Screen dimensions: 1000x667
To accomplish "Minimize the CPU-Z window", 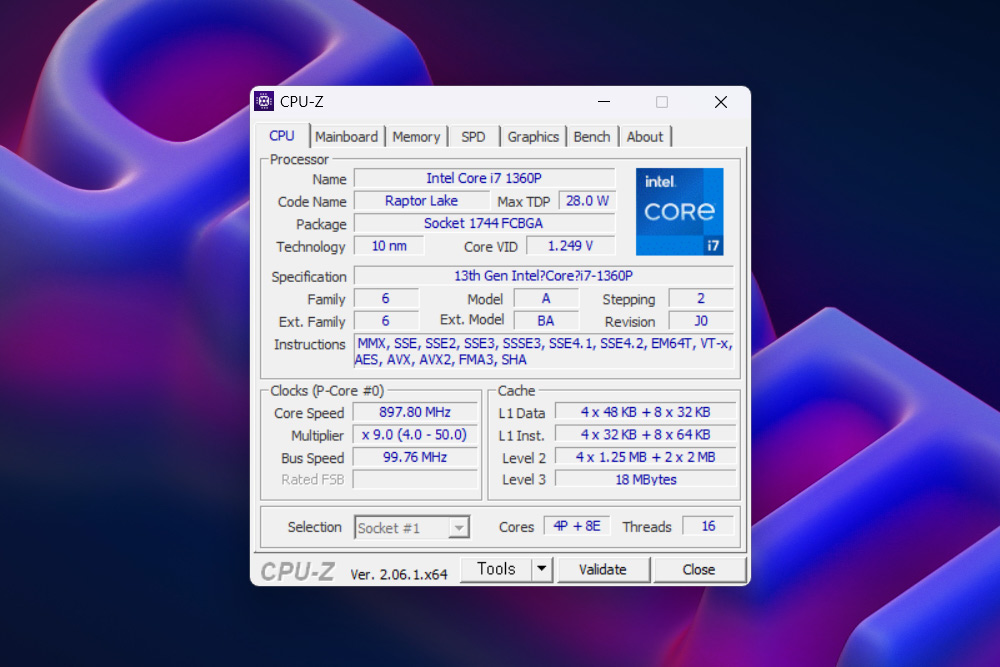I will [604, 102].
